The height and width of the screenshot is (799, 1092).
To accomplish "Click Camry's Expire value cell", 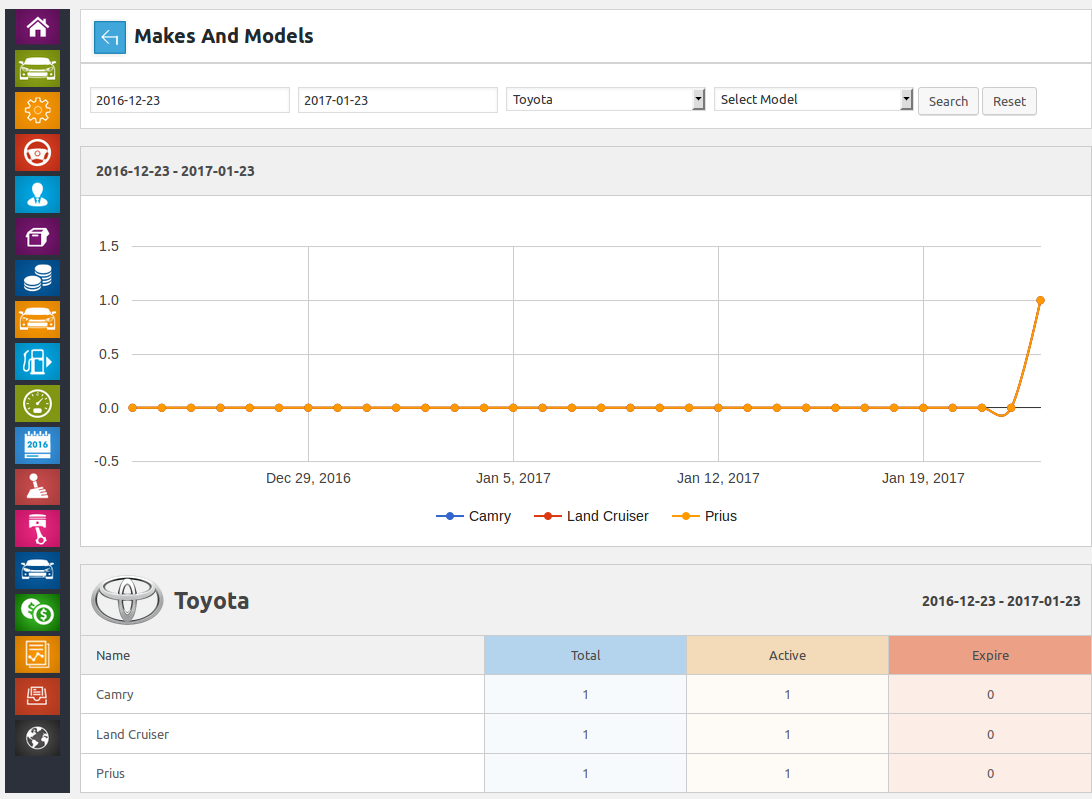I will click(x=990, y=695).
